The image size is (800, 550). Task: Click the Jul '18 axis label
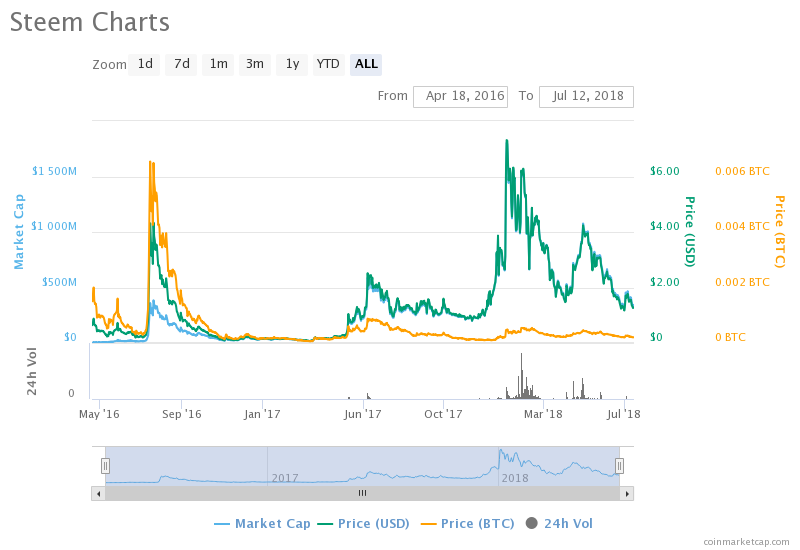tap(623, 414)
